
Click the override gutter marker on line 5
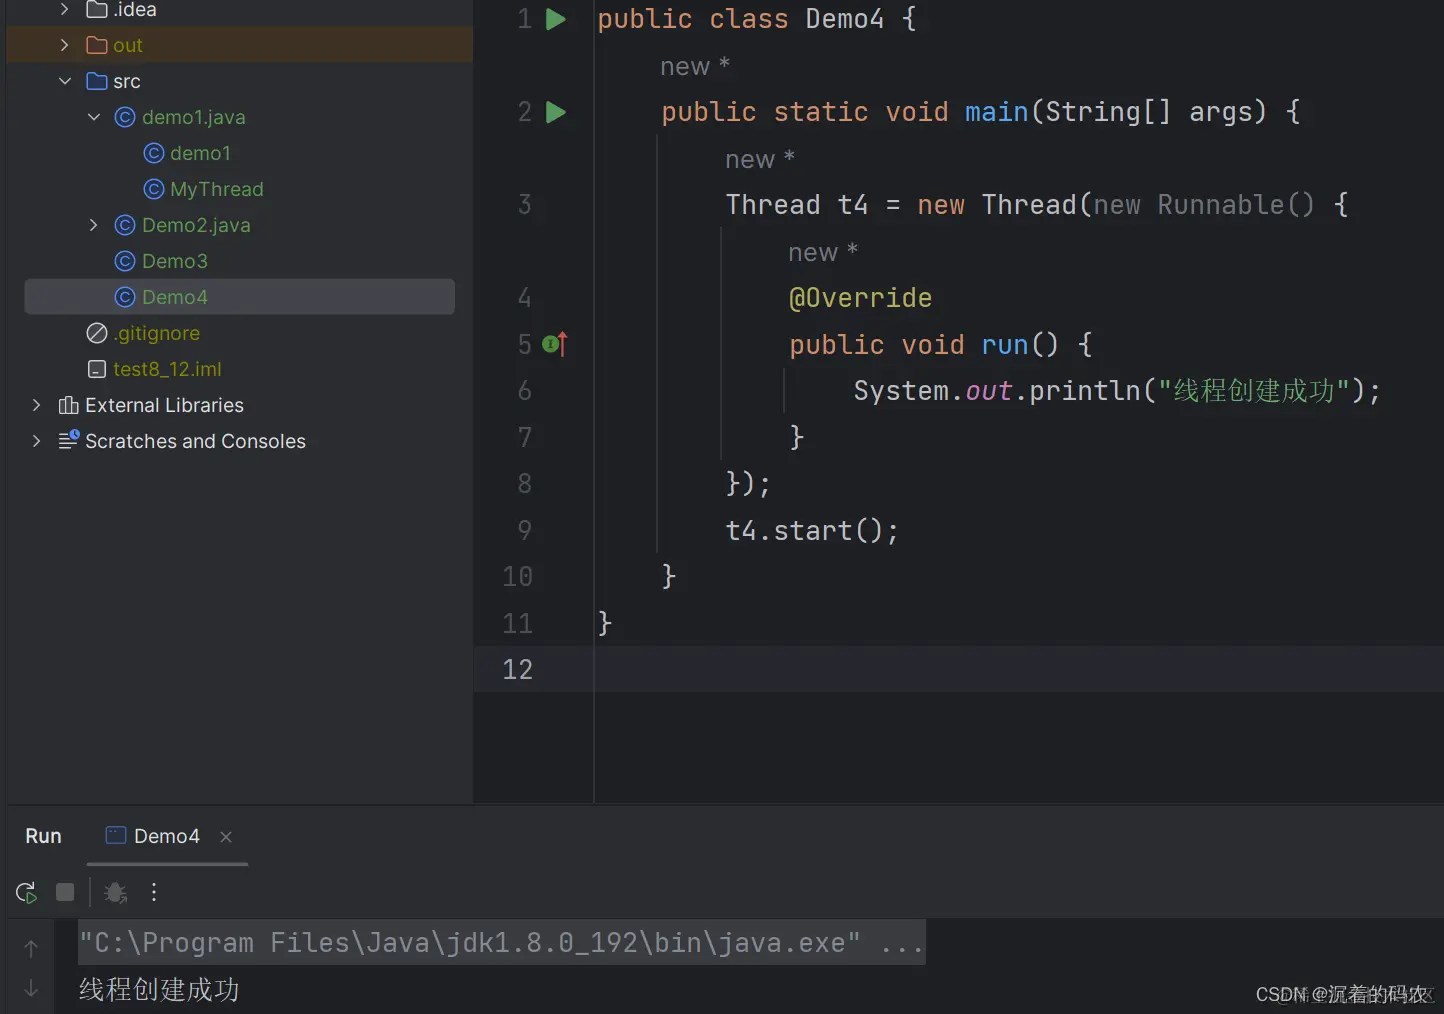[555, 344]
